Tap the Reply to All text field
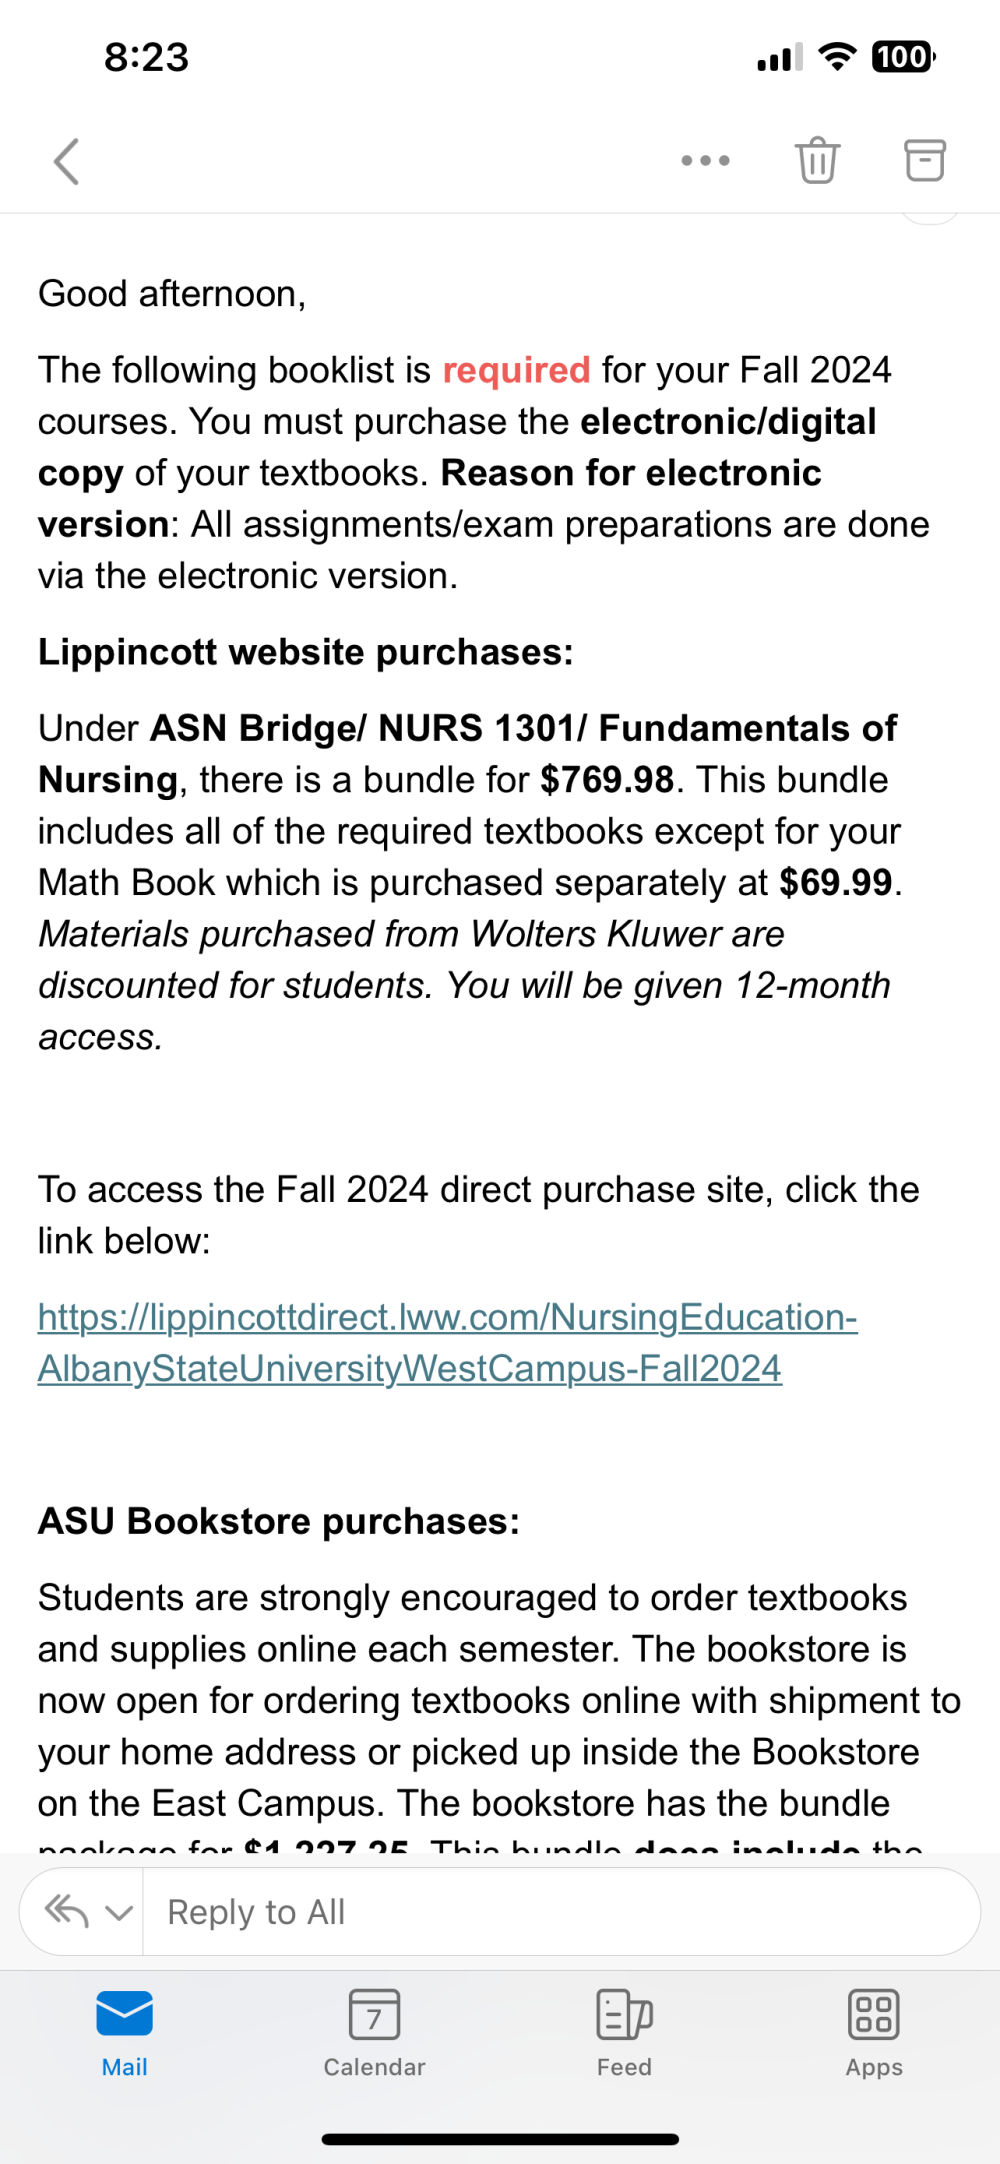The width and height of the screenshot is (1000, 2164). [x=561, y=1911]
